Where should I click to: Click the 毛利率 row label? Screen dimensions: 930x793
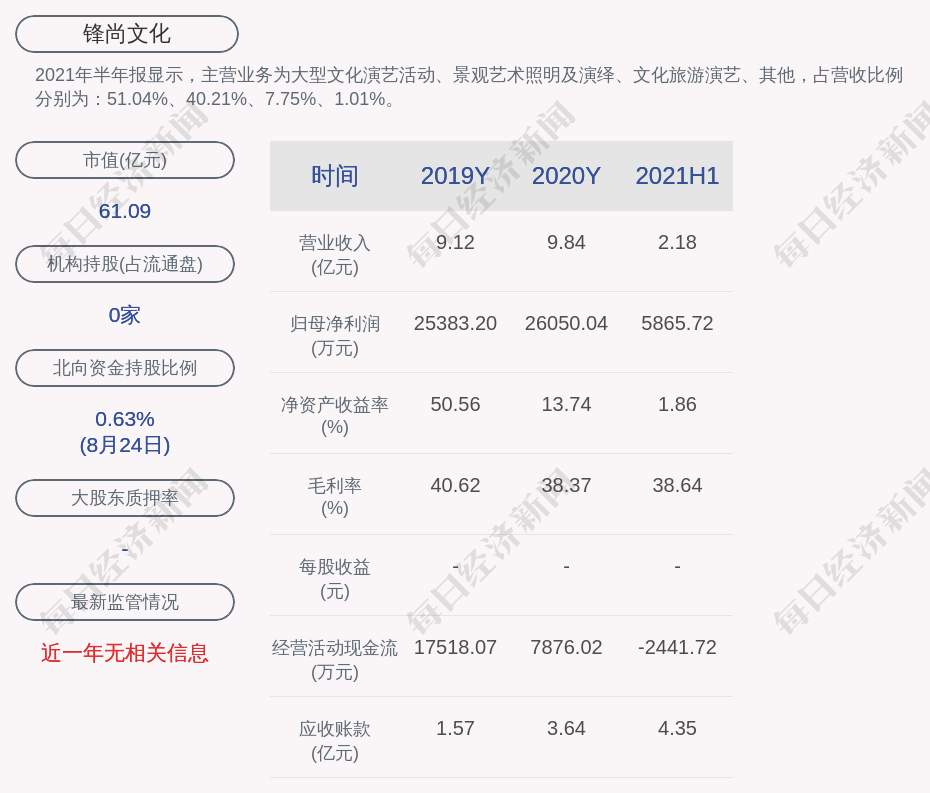[x=335, y=497]
